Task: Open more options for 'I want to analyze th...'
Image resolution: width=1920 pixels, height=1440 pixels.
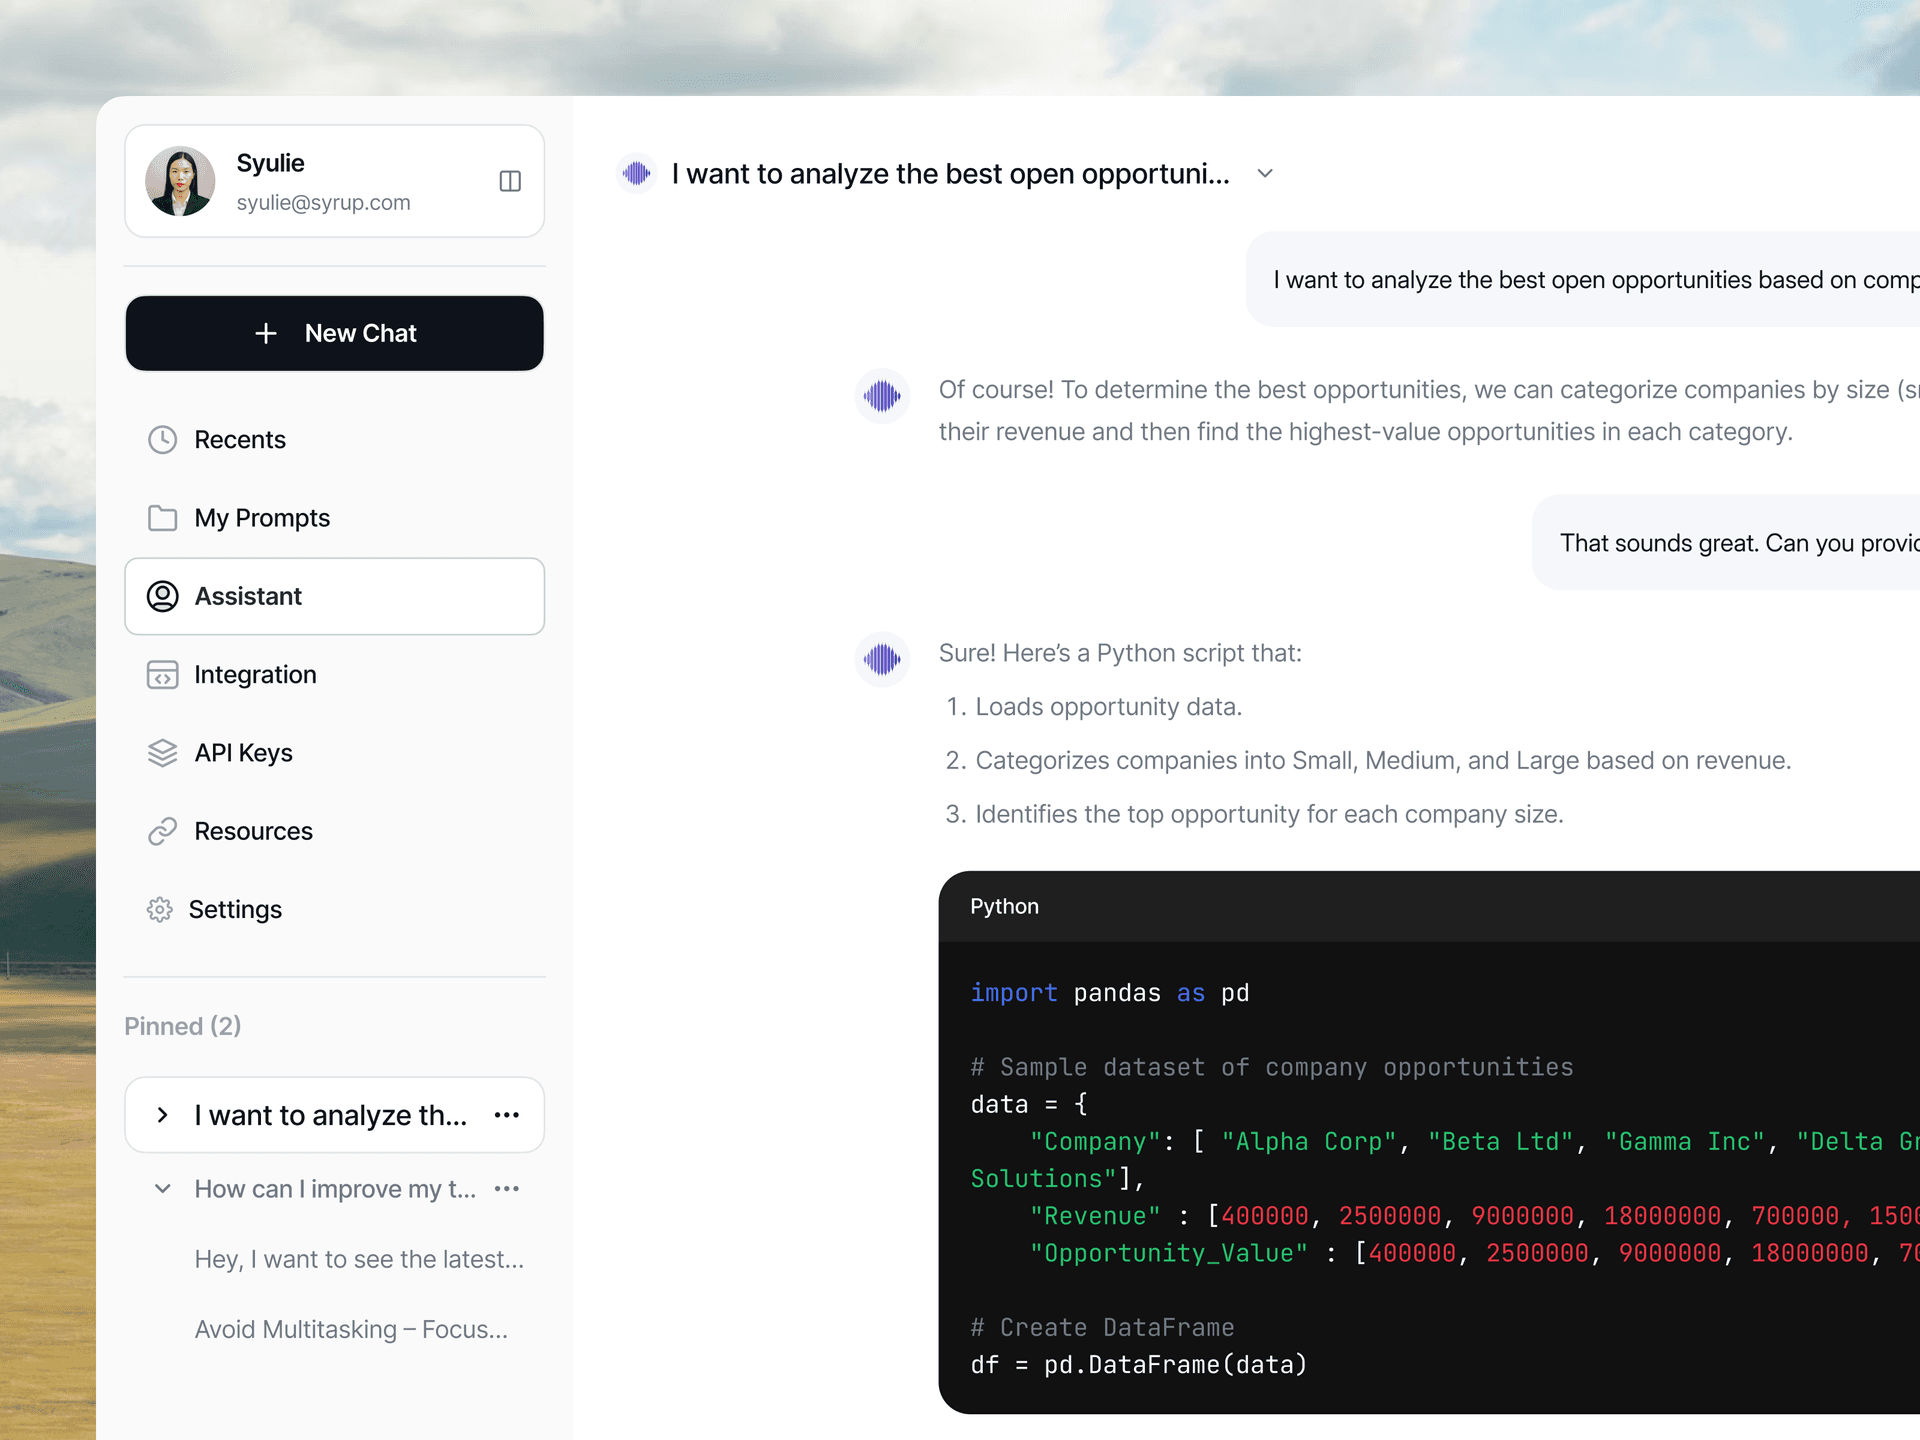Action: (x=507, y=1115)
